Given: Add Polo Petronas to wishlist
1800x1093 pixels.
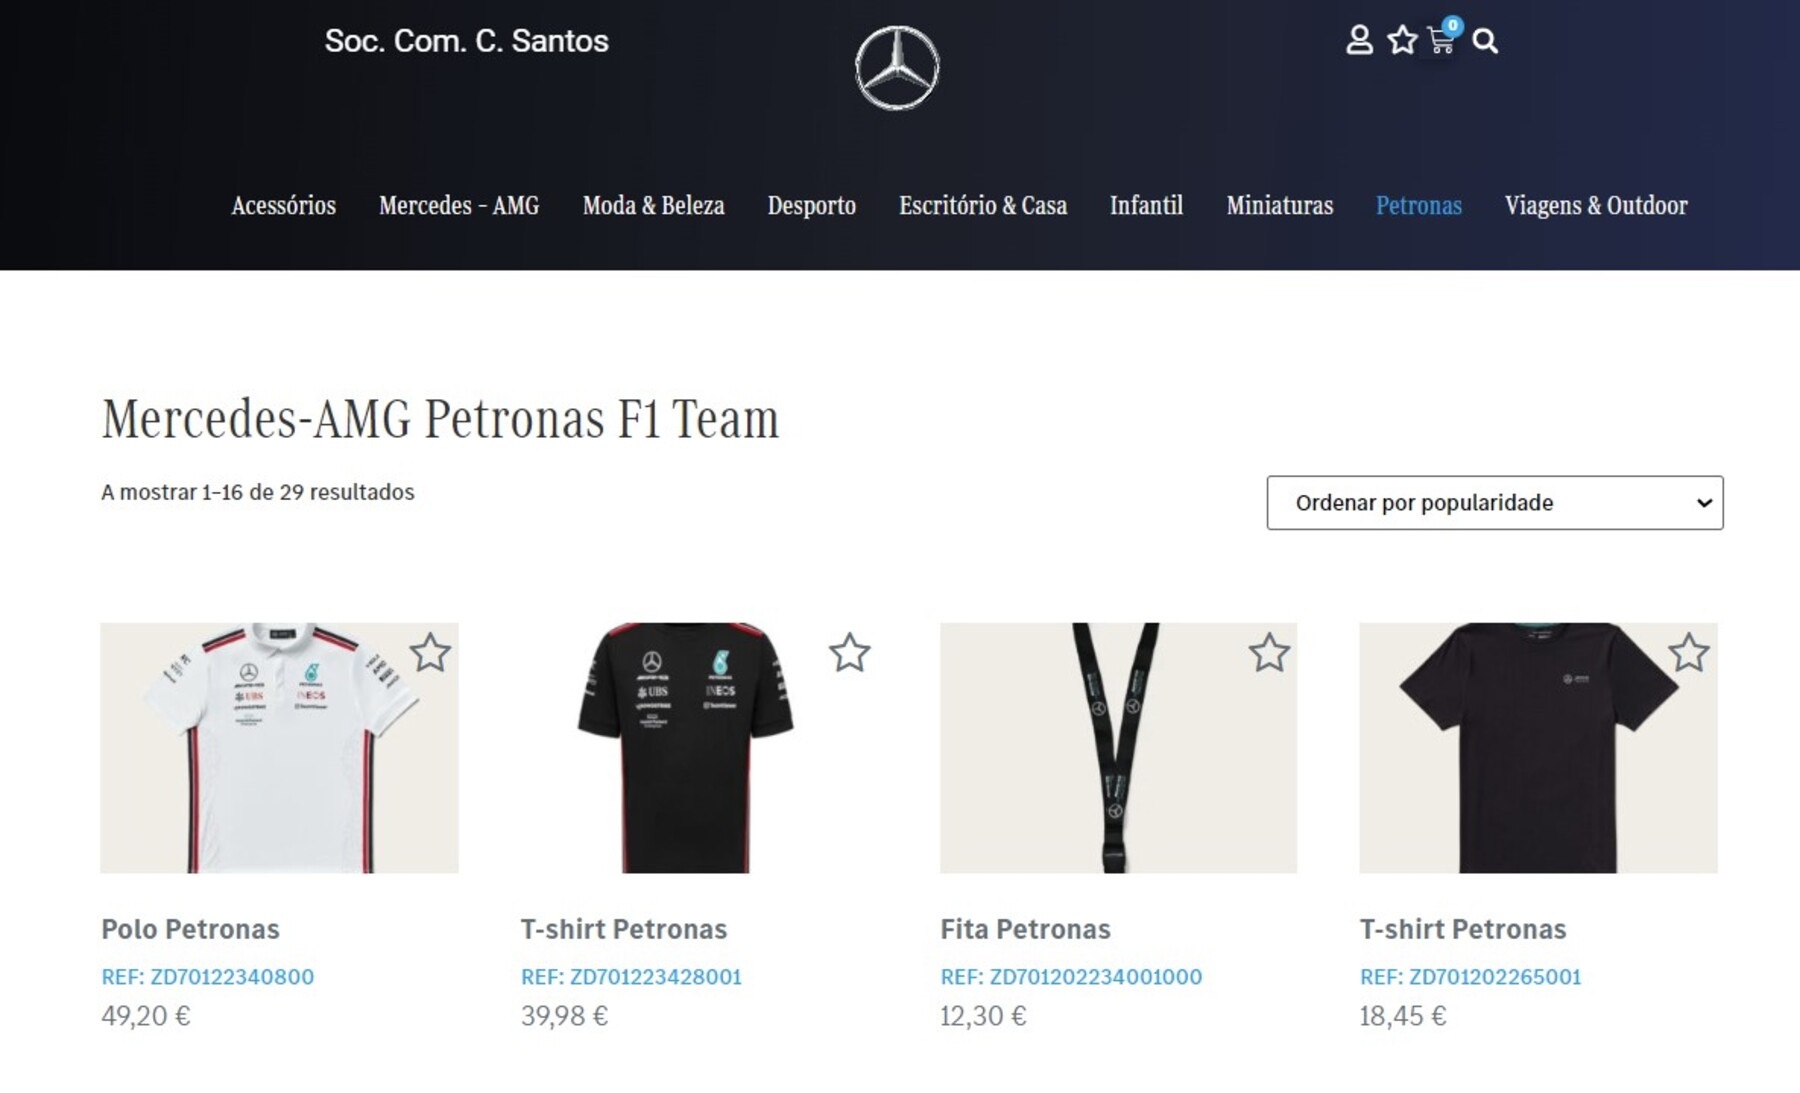Looking at the screenshot, I should (x=430, y=653).
